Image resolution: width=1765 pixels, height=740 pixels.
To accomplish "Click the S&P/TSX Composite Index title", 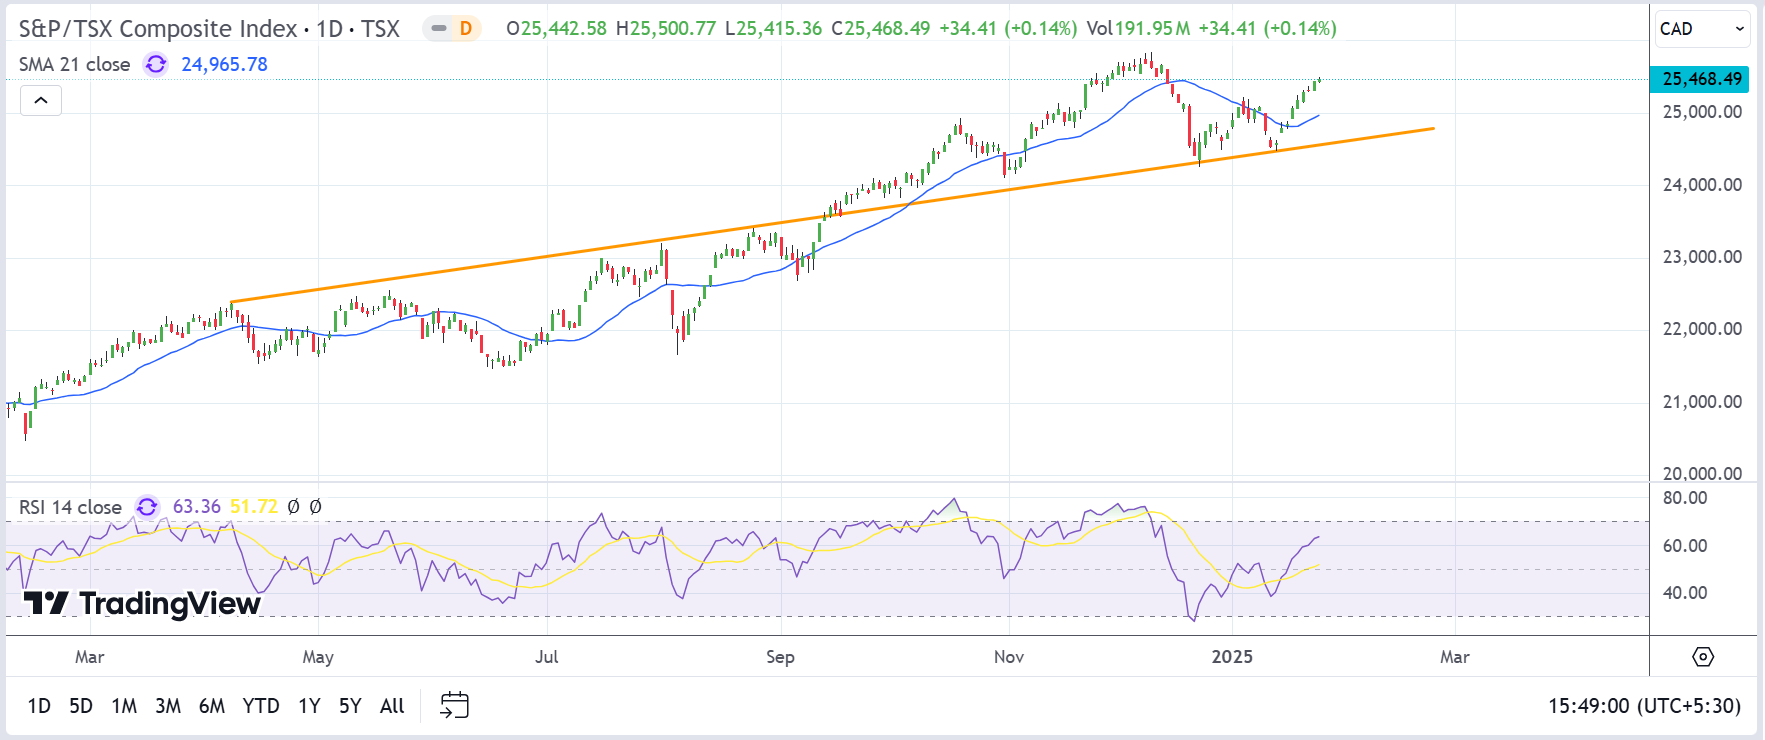I will point(158,29).
